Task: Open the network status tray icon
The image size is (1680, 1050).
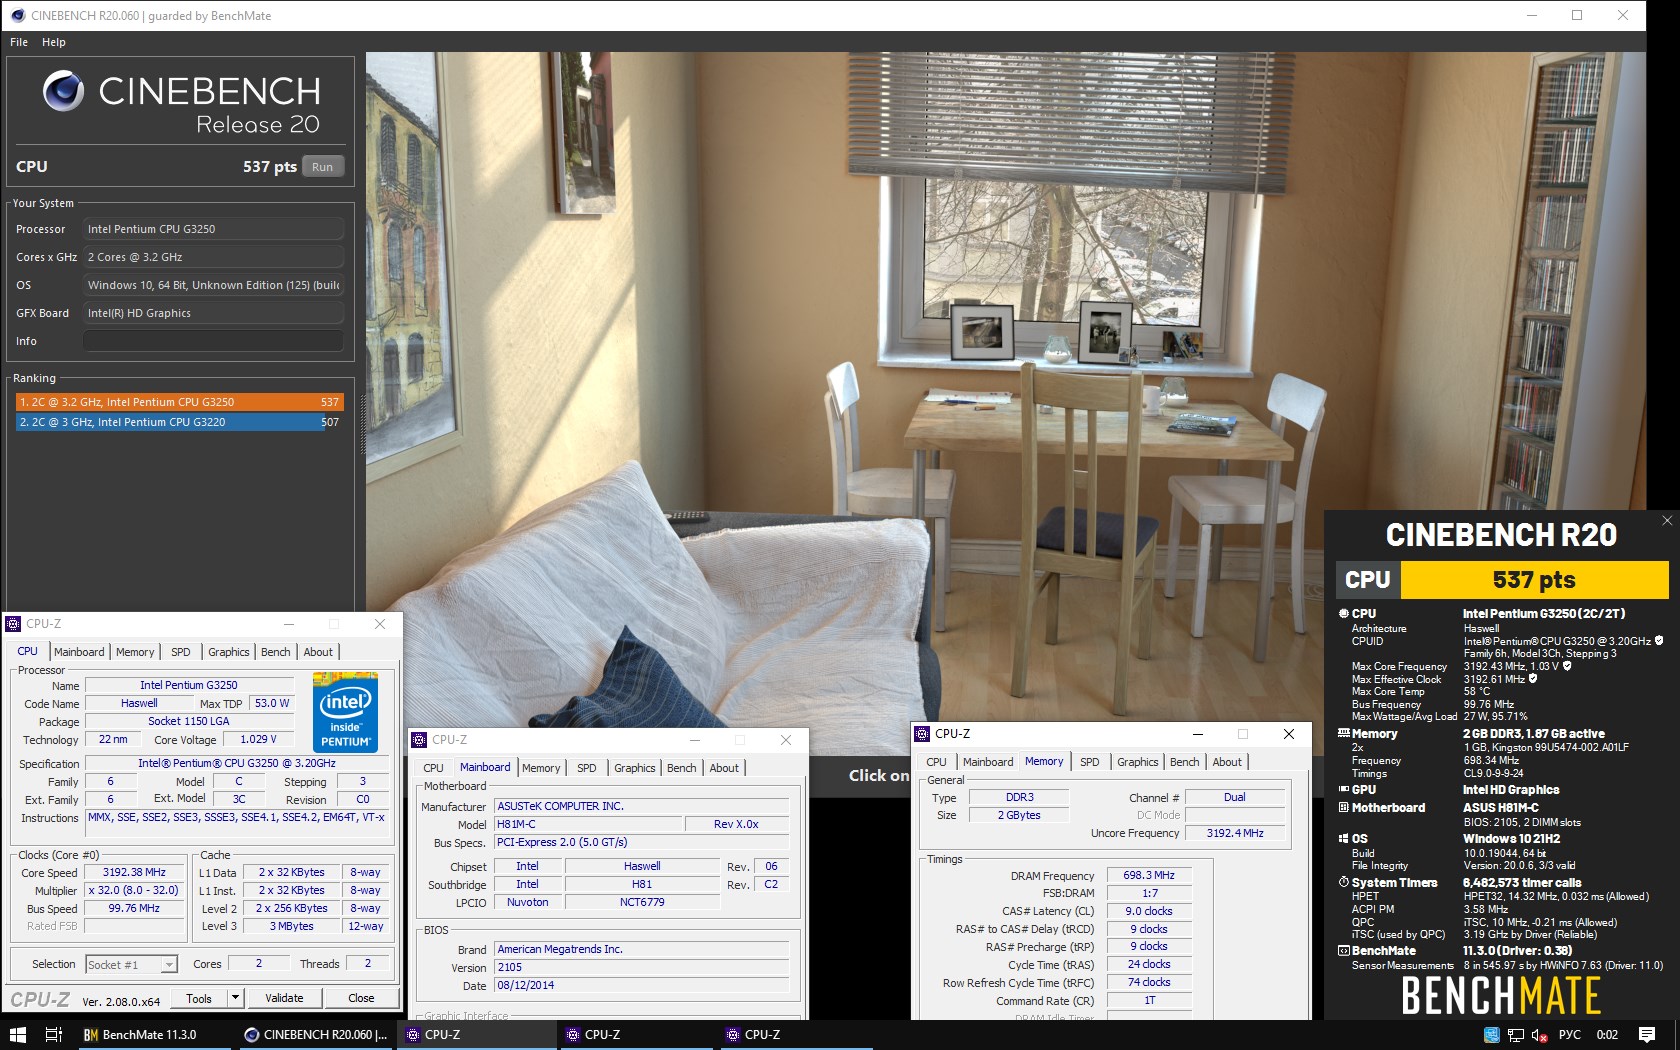Action: tap(1515, 1035)
